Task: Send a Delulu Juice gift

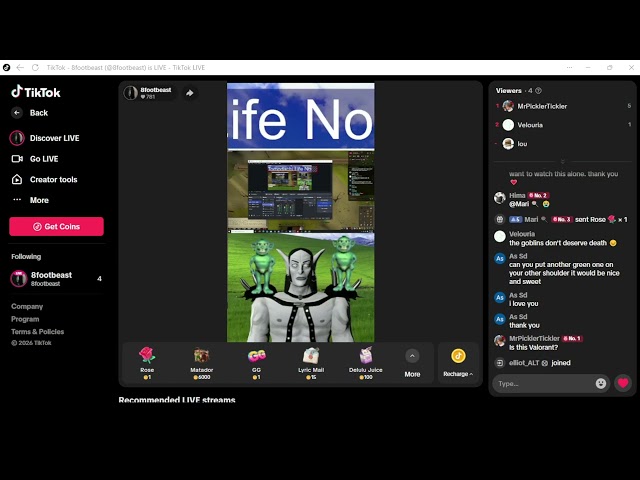Action: coord(366,362)
